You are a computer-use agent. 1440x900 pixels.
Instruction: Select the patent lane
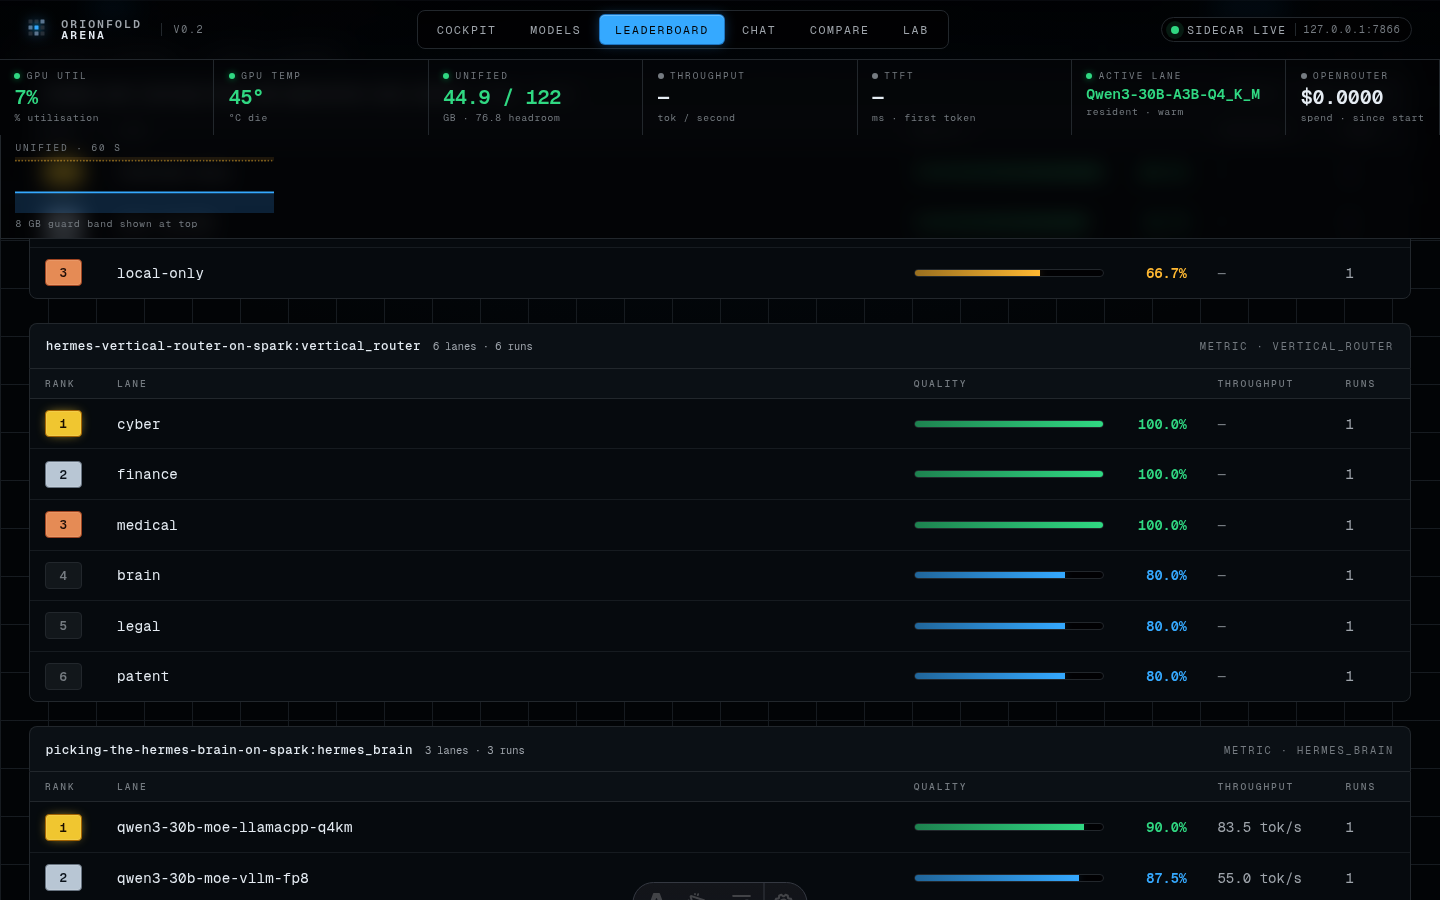pos(720,676)
